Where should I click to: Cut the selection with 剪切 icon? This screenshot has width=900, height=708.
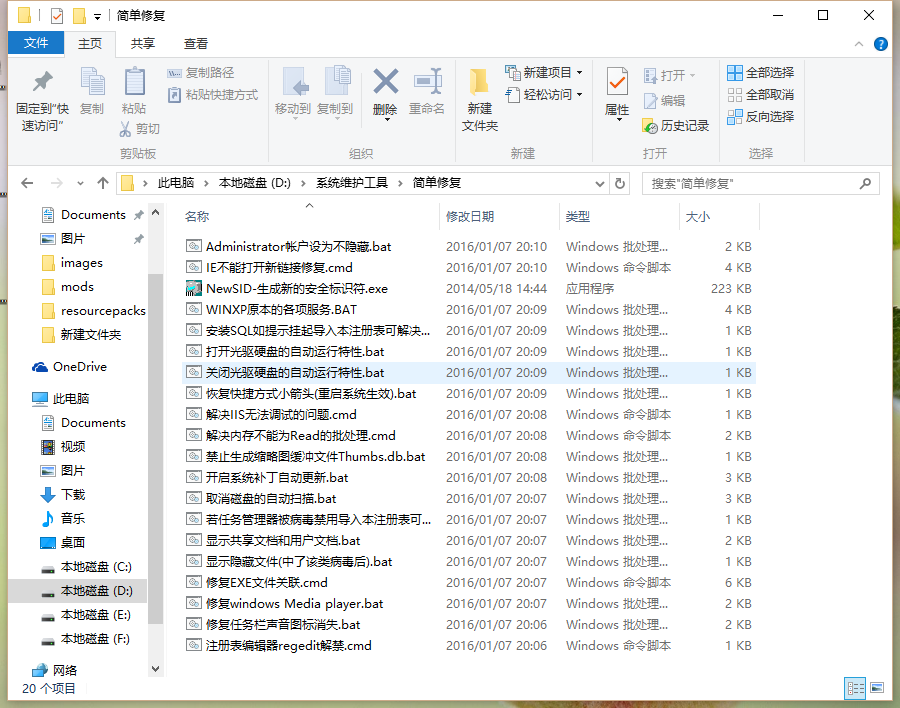(141, 128)
